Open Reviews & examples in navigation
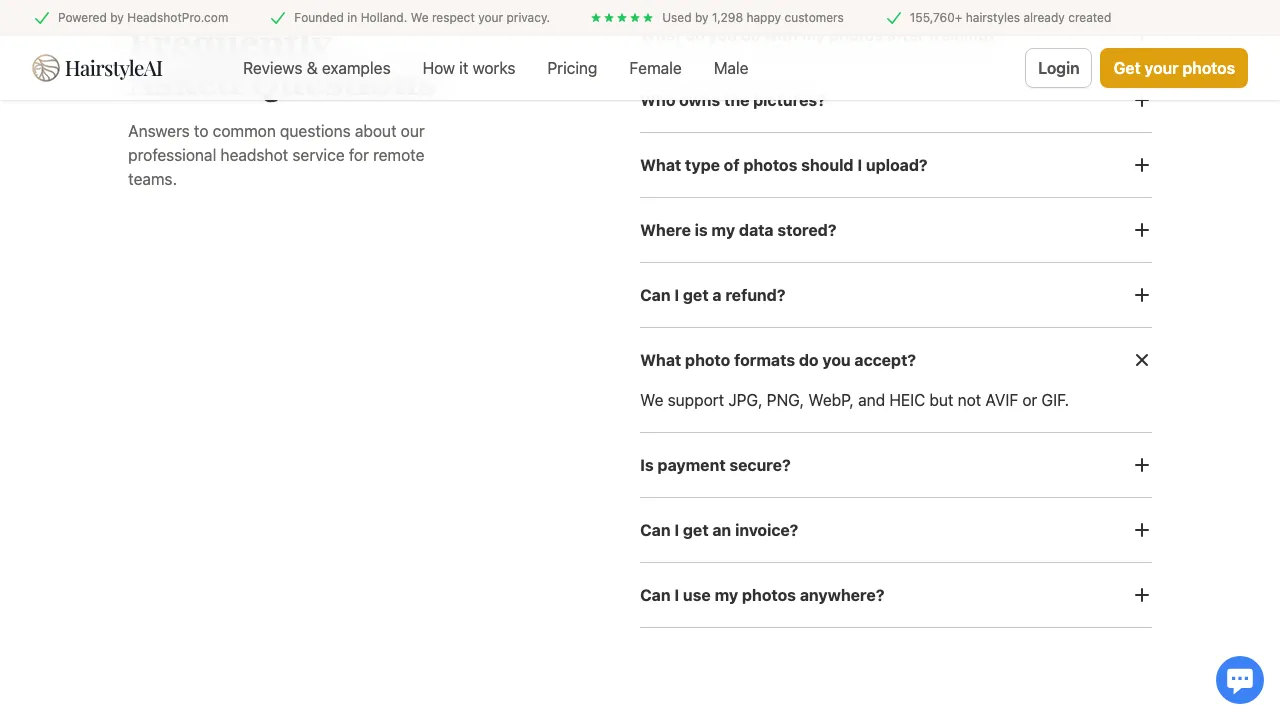Viewport: 1280px width, 720px height. point(316,68)
